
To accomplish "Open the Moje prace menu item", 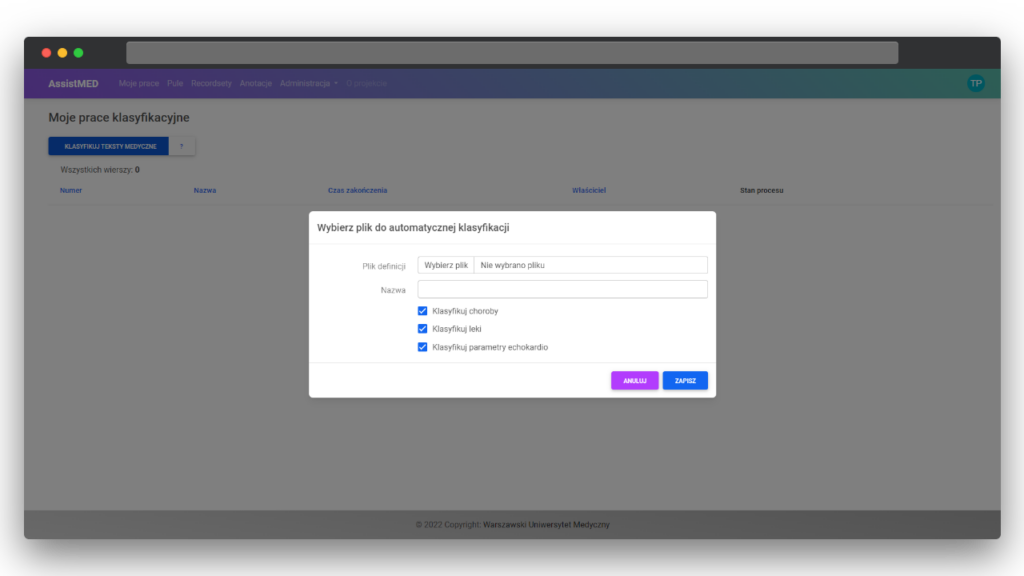I will 138,83.
